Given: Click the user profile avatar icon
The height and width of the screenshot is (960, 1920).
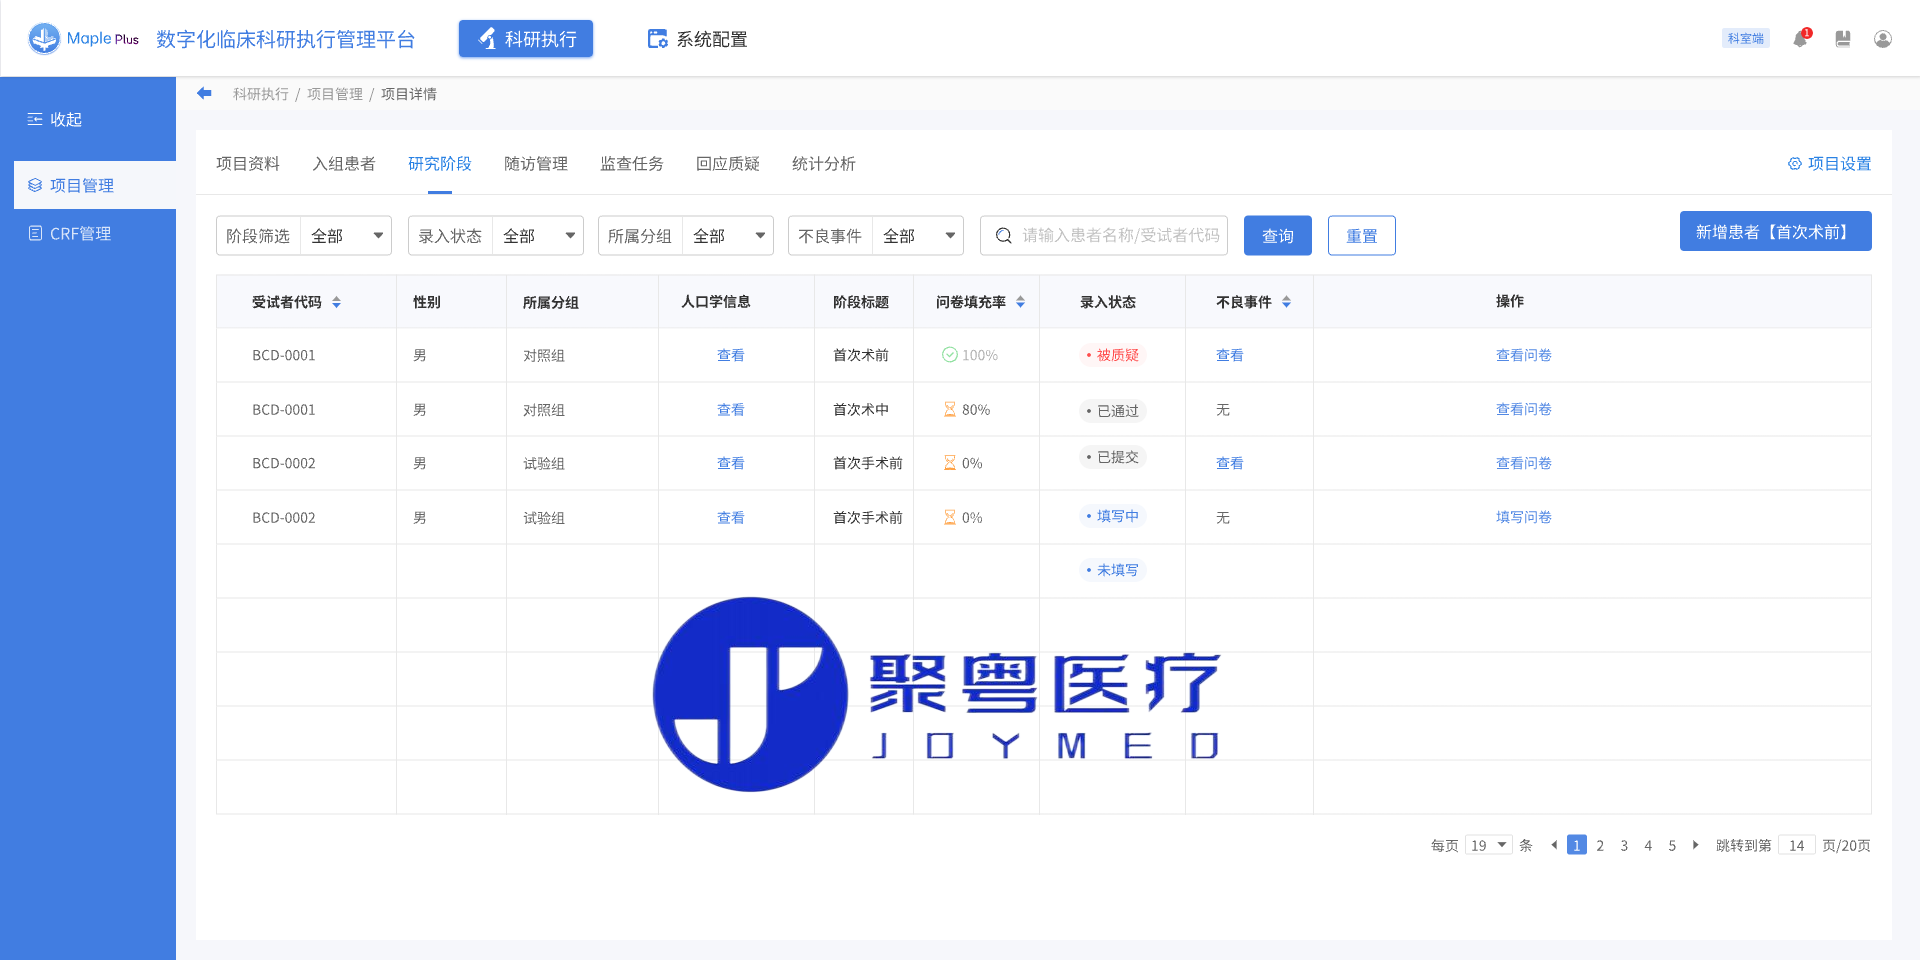Looking at the screenshot, I should click(1882, 39).
